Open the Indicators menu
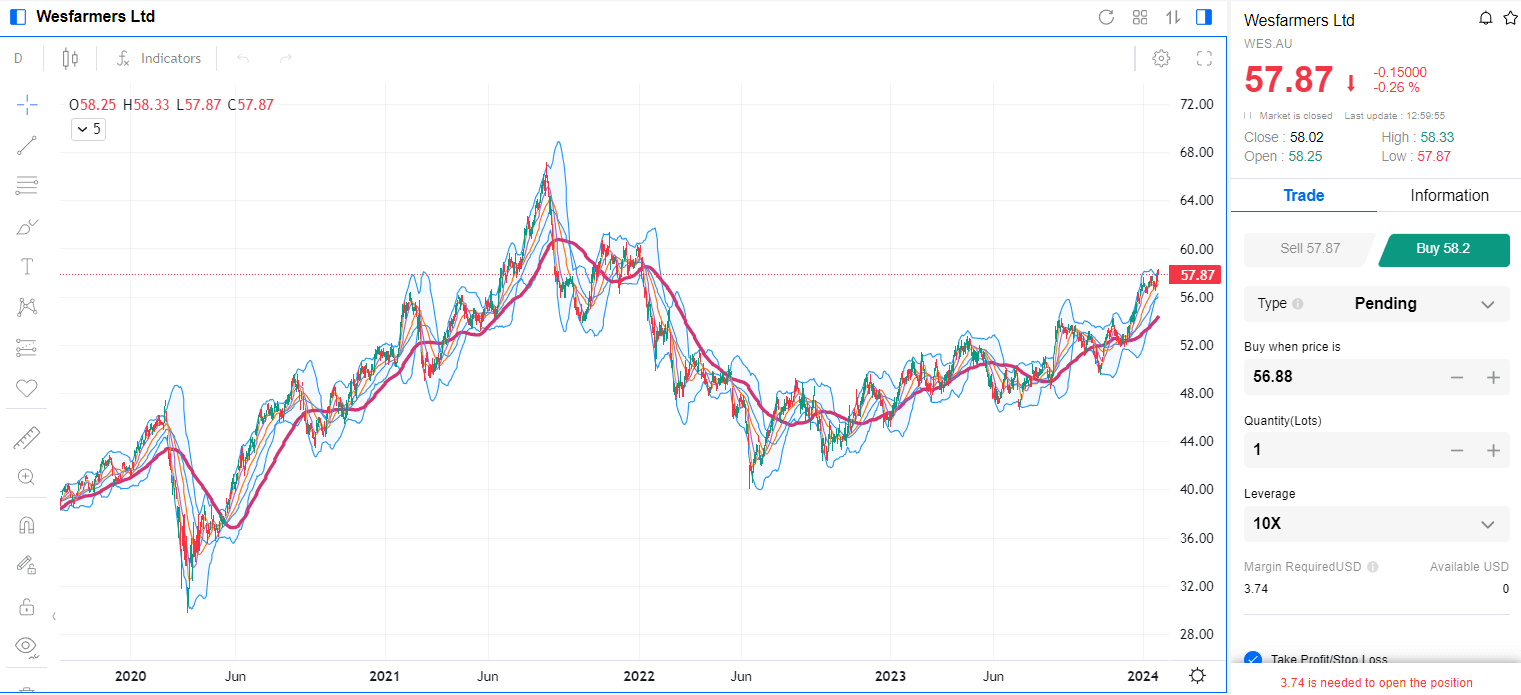 click(x=159, y=59)
